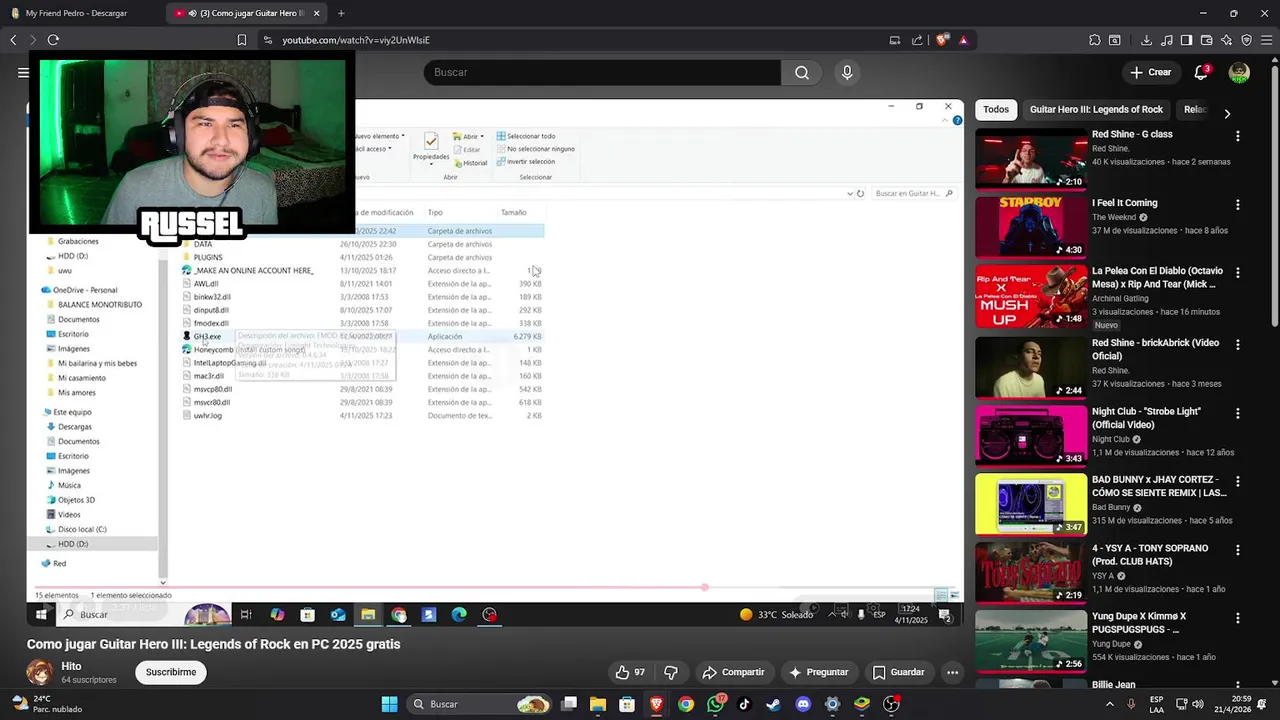Open the Leo AI sparkle icon
The width and height of the screenshot is (1280, 720).
[1226, 40]
